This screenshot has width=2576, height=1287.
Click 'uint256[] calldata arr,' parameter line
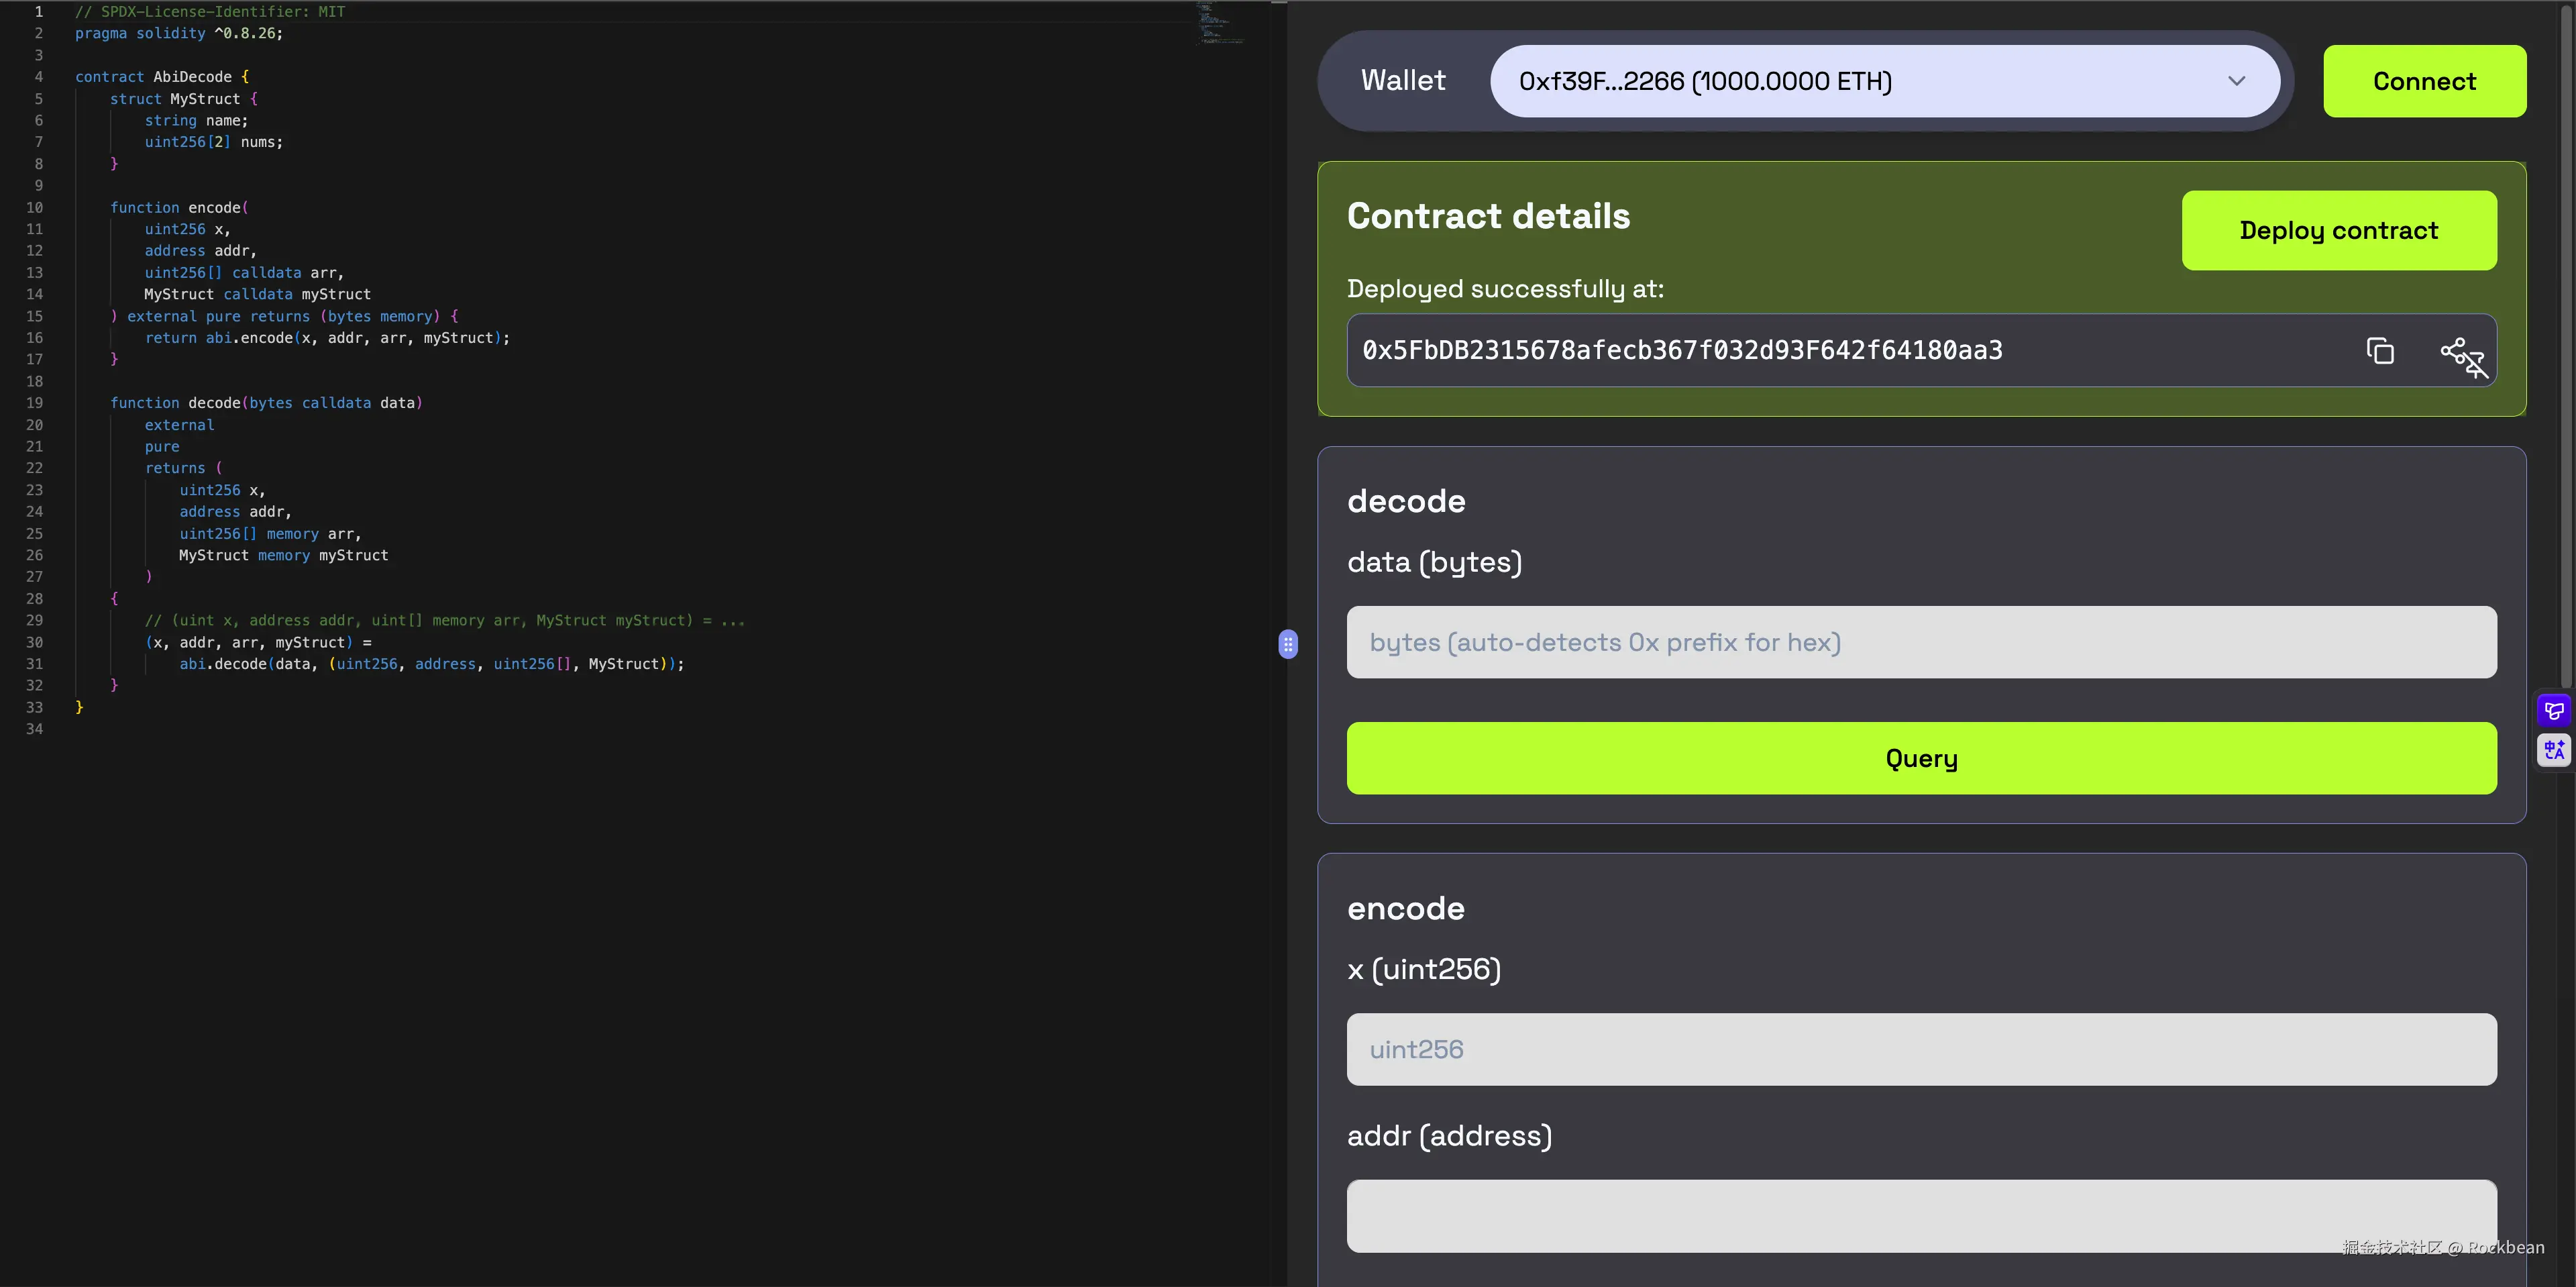(244, 273)
